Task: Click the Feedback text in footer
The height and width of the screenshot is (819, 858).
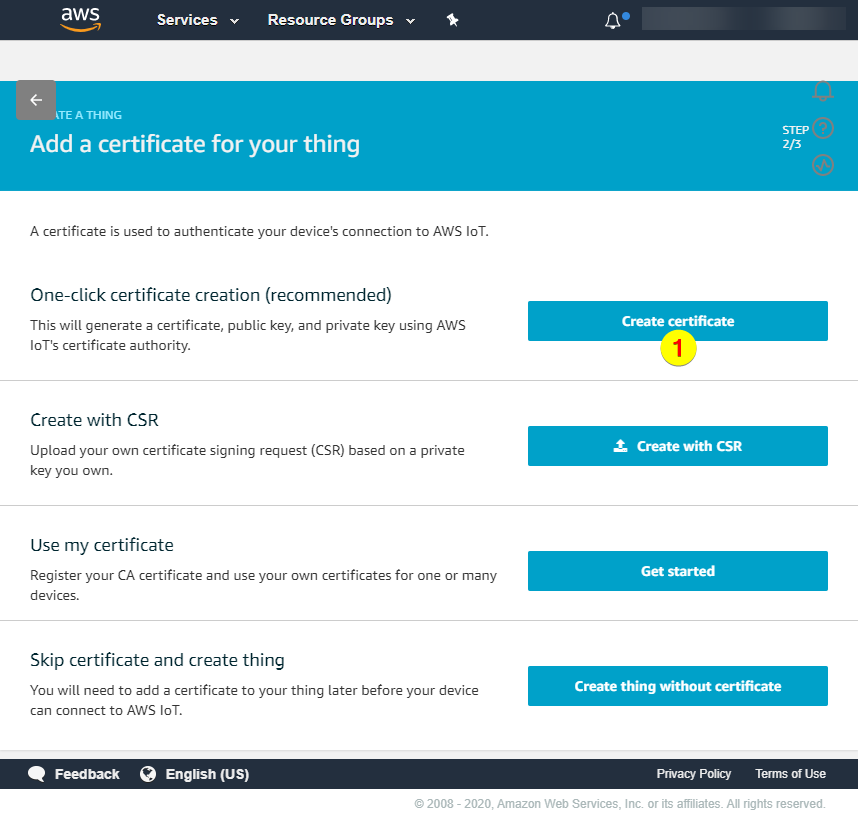Action: click(x=87, y=774)
